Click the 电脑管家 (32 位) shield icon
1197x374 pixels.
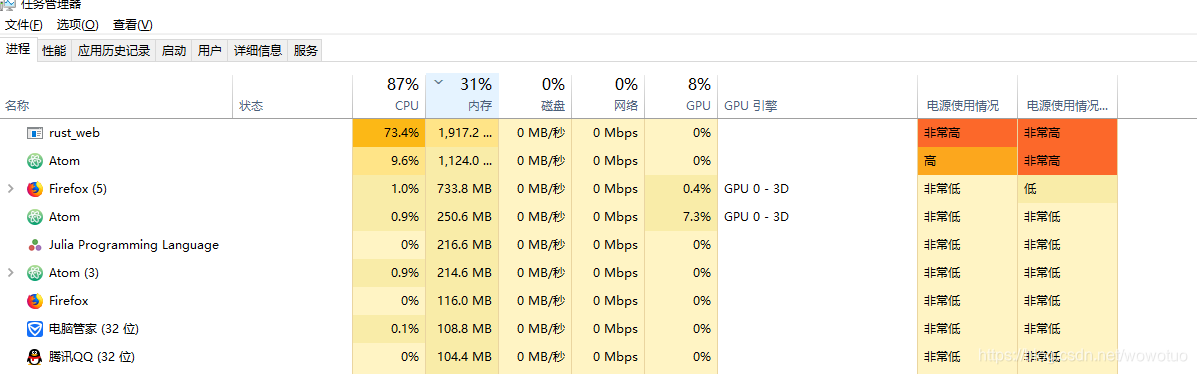[x=34, y=329]
